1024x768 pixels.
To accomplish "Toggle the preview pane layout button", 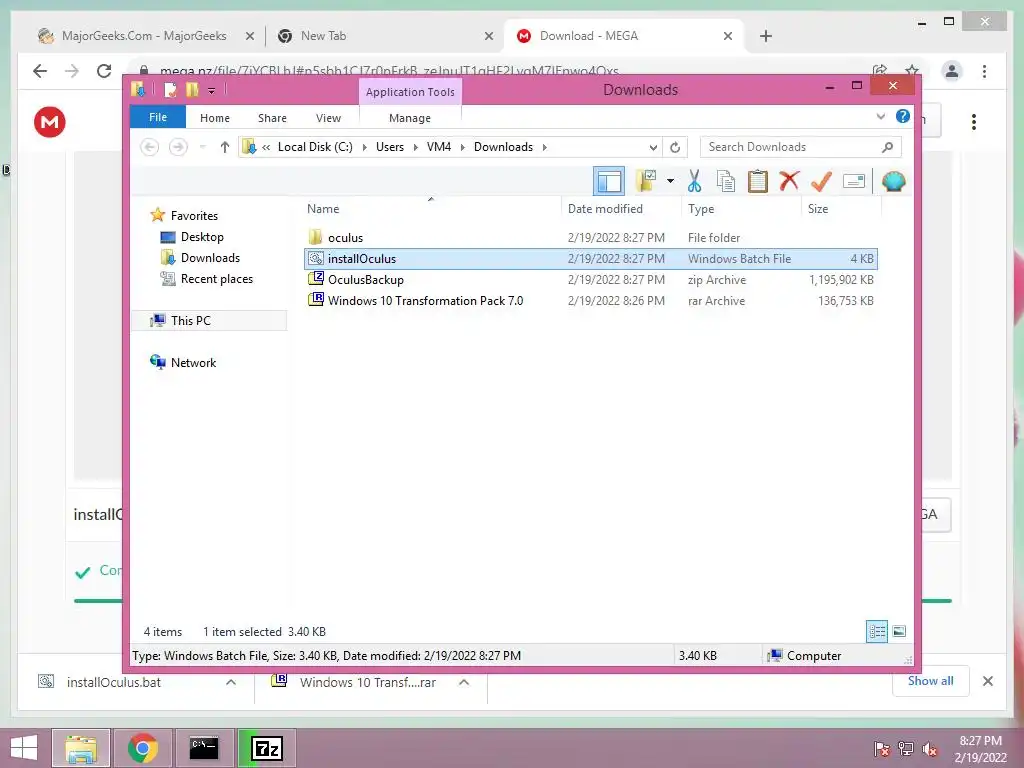I will 609,182.
